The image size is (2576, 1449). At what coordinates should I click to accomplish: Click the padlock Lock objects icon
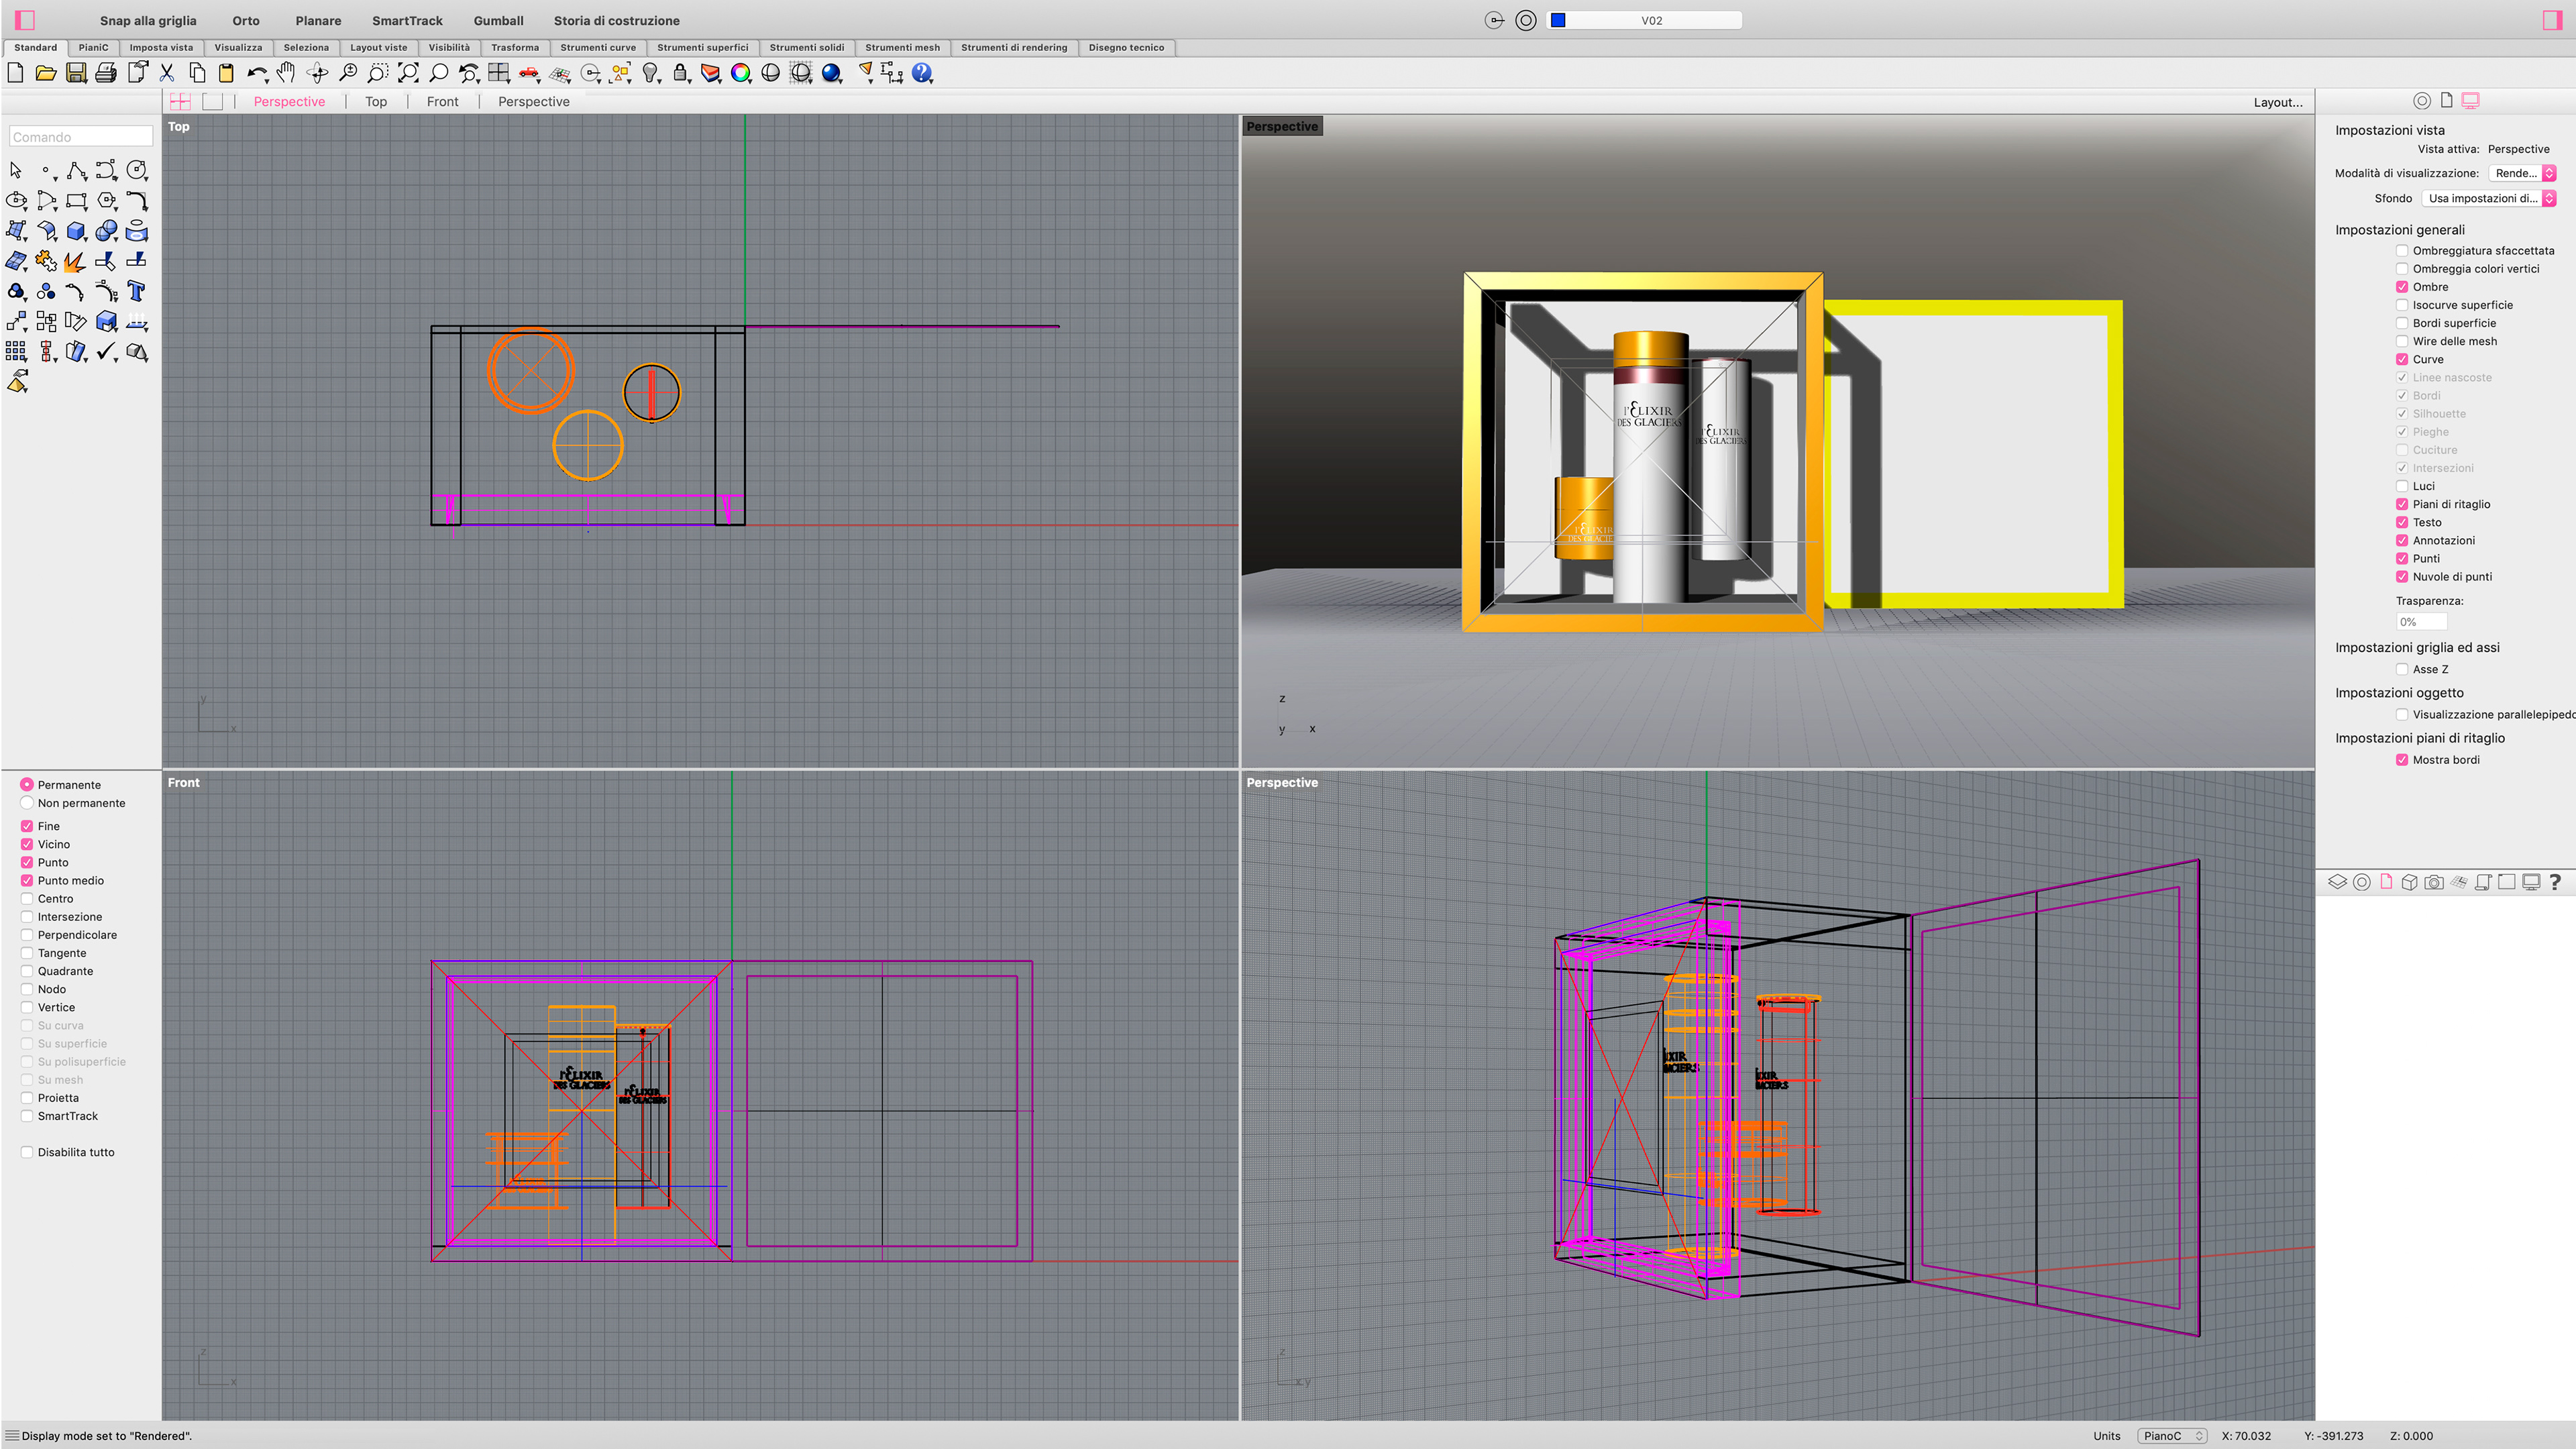point(681,73)
